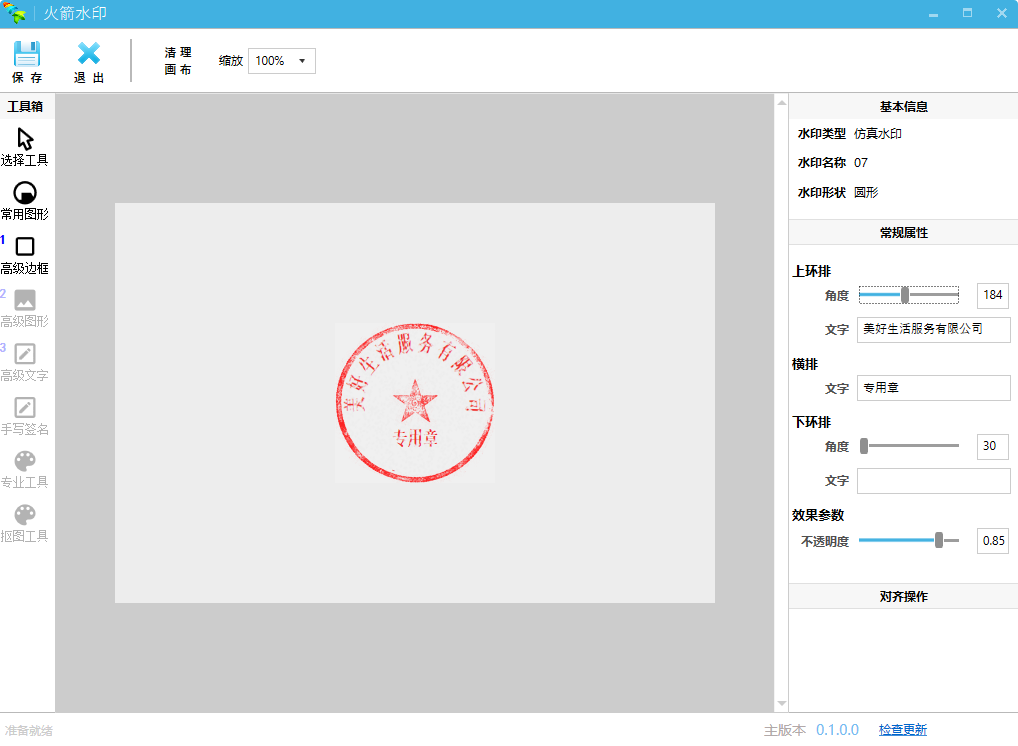This screenshot has height=746, width=1018.
Task: Click the watermark name value 07
Action: [861, 163]
